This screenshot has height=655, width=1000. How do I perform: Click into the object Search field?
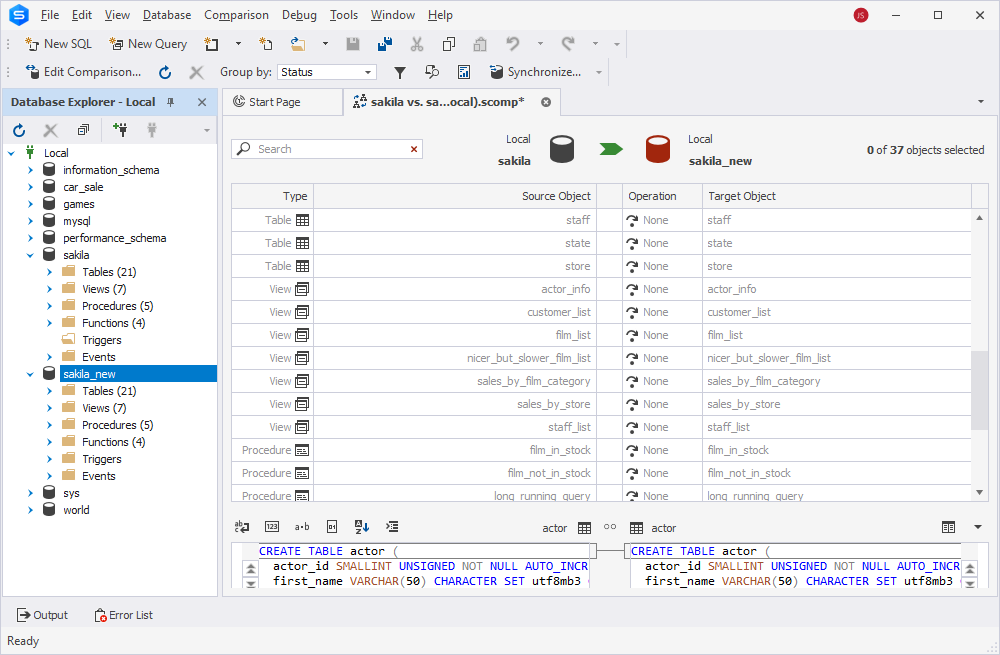327,149
